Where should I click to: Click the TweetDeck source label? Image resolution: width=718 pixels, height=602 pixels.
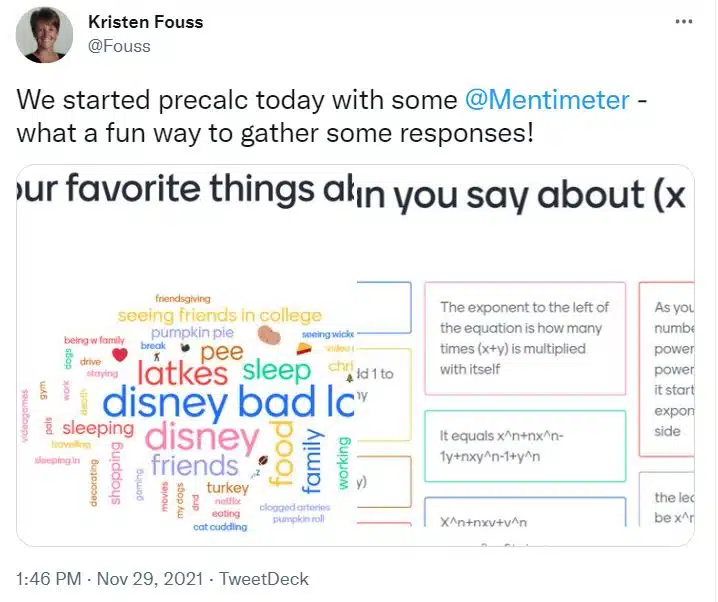(264, 579)
